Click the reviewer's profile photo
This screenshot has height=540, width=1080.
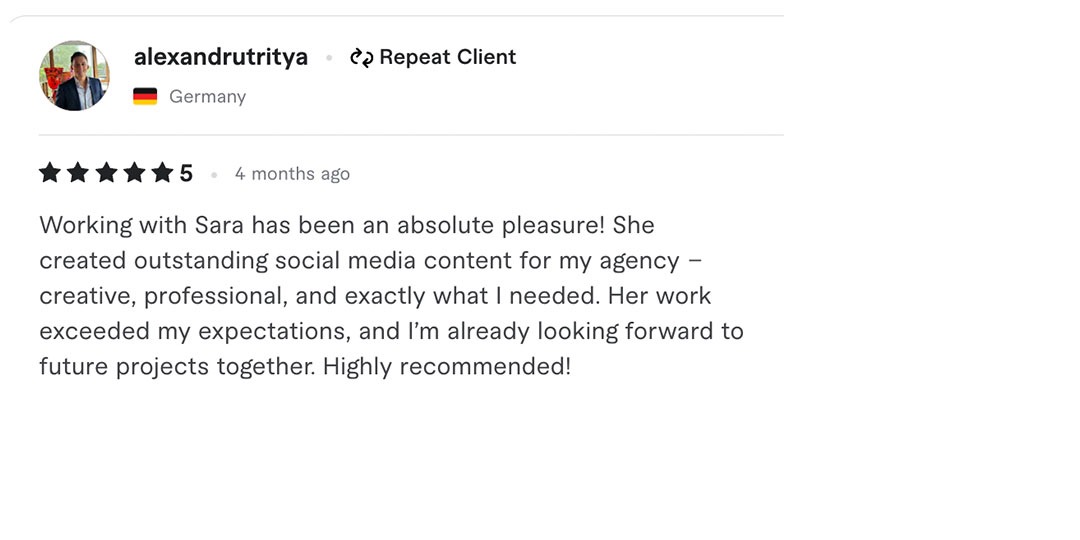(74, 76)
